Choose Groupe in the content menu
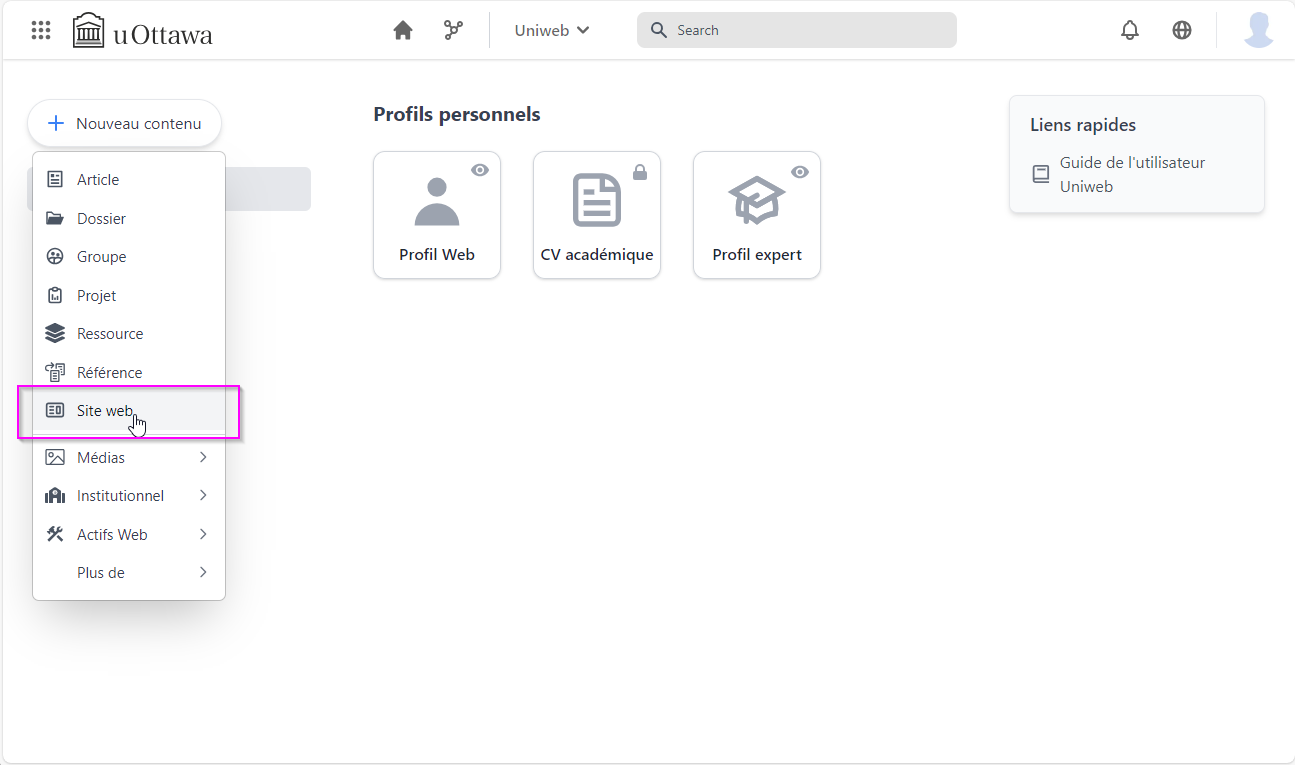The width and height of the screenshot is (1295, 765). [x=129, y=257]
